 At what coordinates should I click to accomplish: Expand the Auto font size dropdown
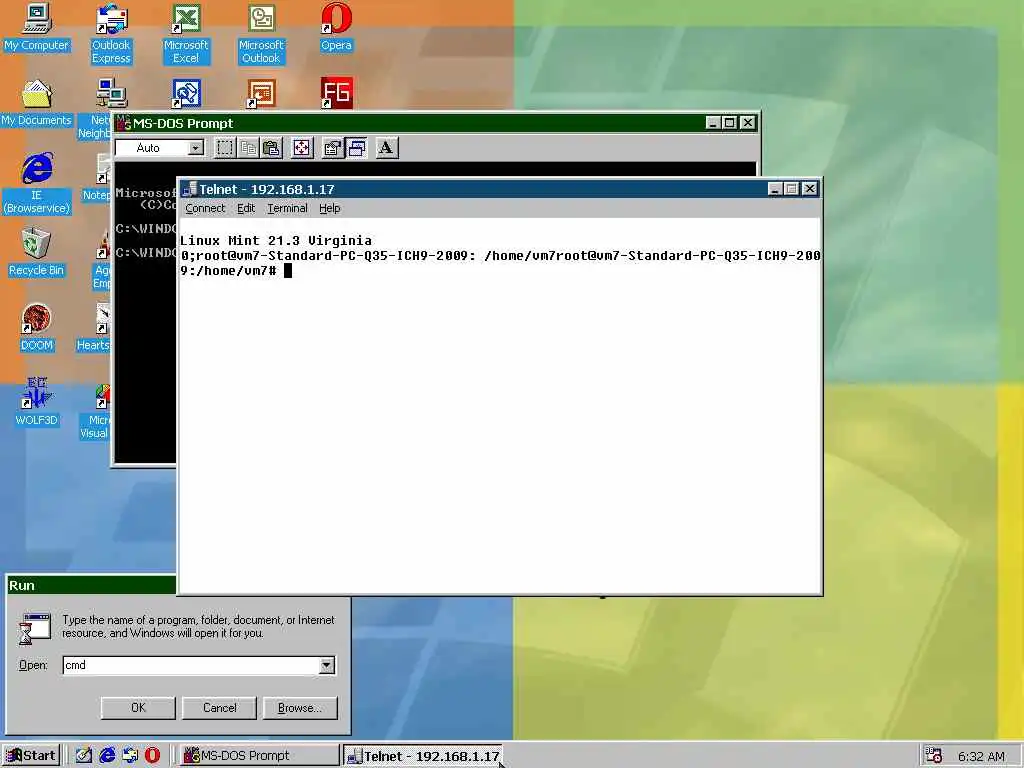pos(195,148)
